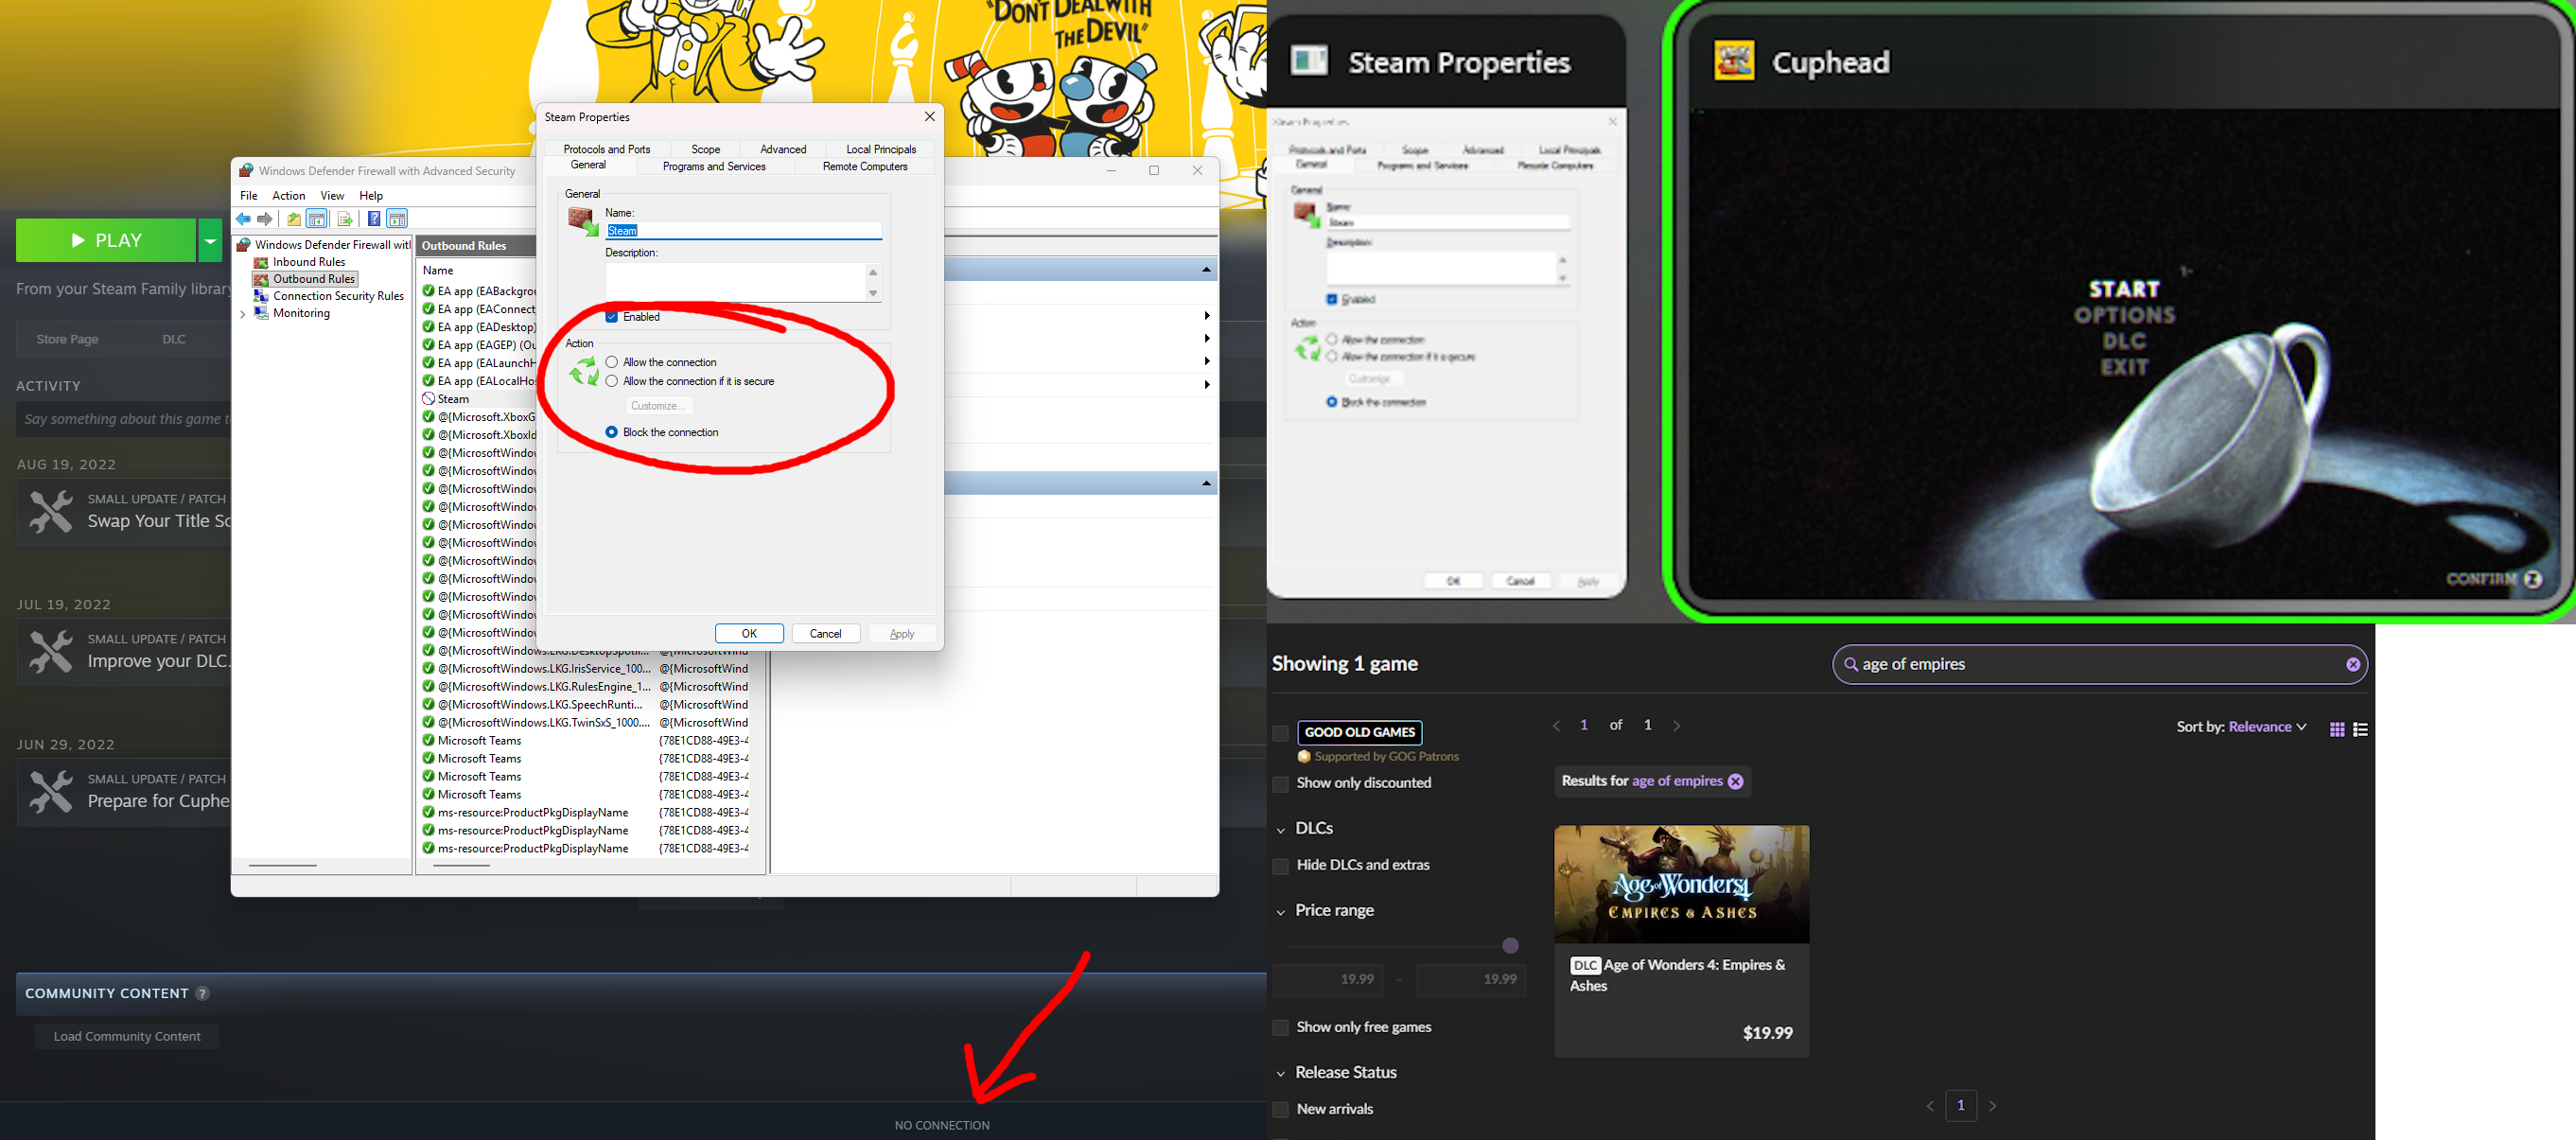Click wrench icon beside Improve your DLC update
Viewport: 2576px width, 1140px height.
point(51,651)
